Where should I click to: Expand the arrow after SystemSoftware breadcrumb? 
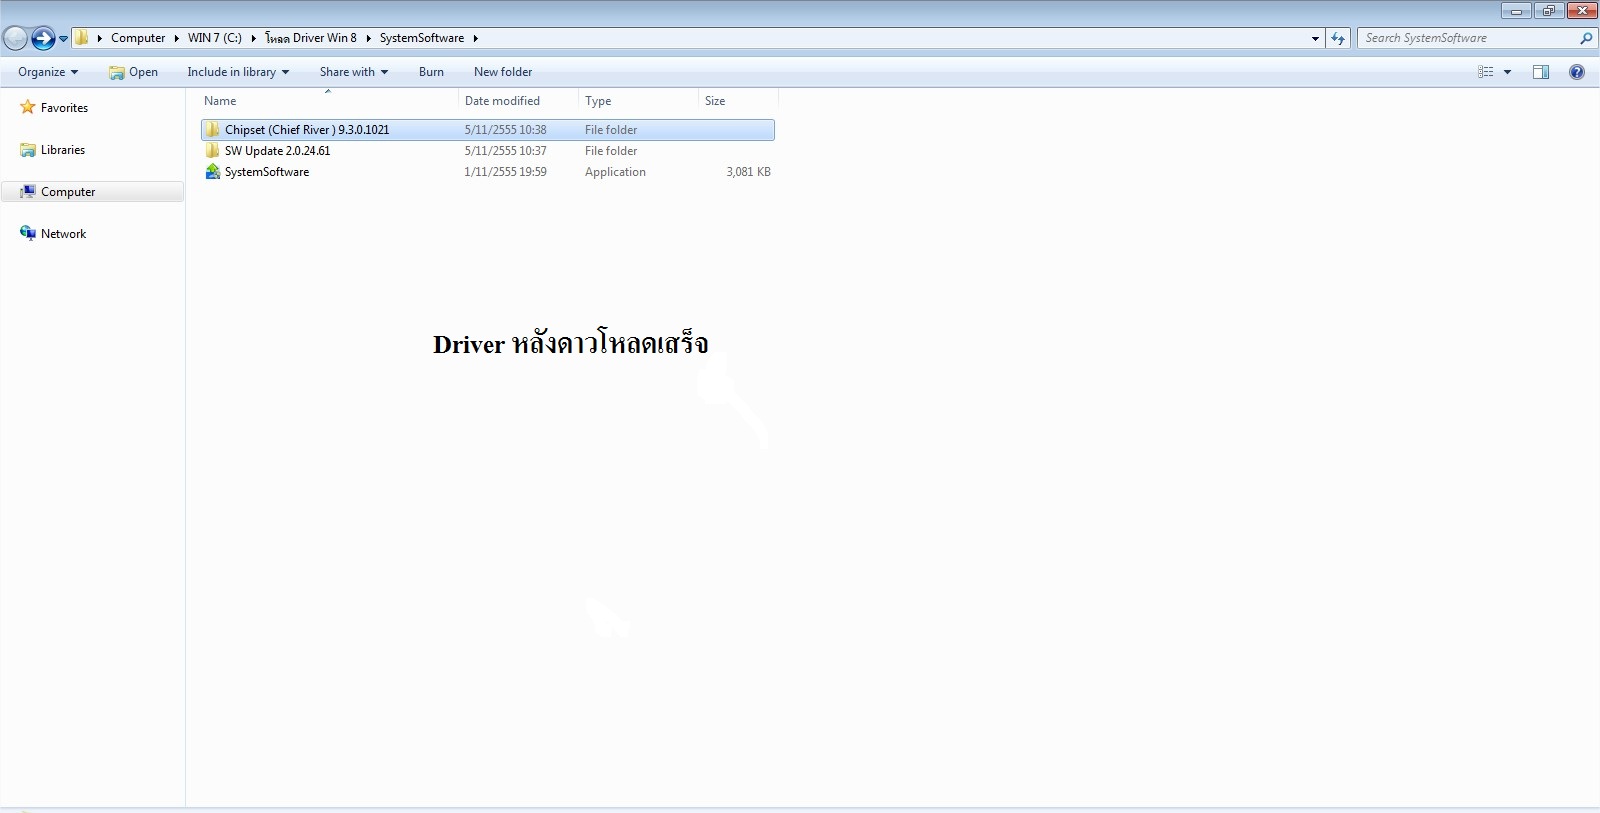coord(476,38)
